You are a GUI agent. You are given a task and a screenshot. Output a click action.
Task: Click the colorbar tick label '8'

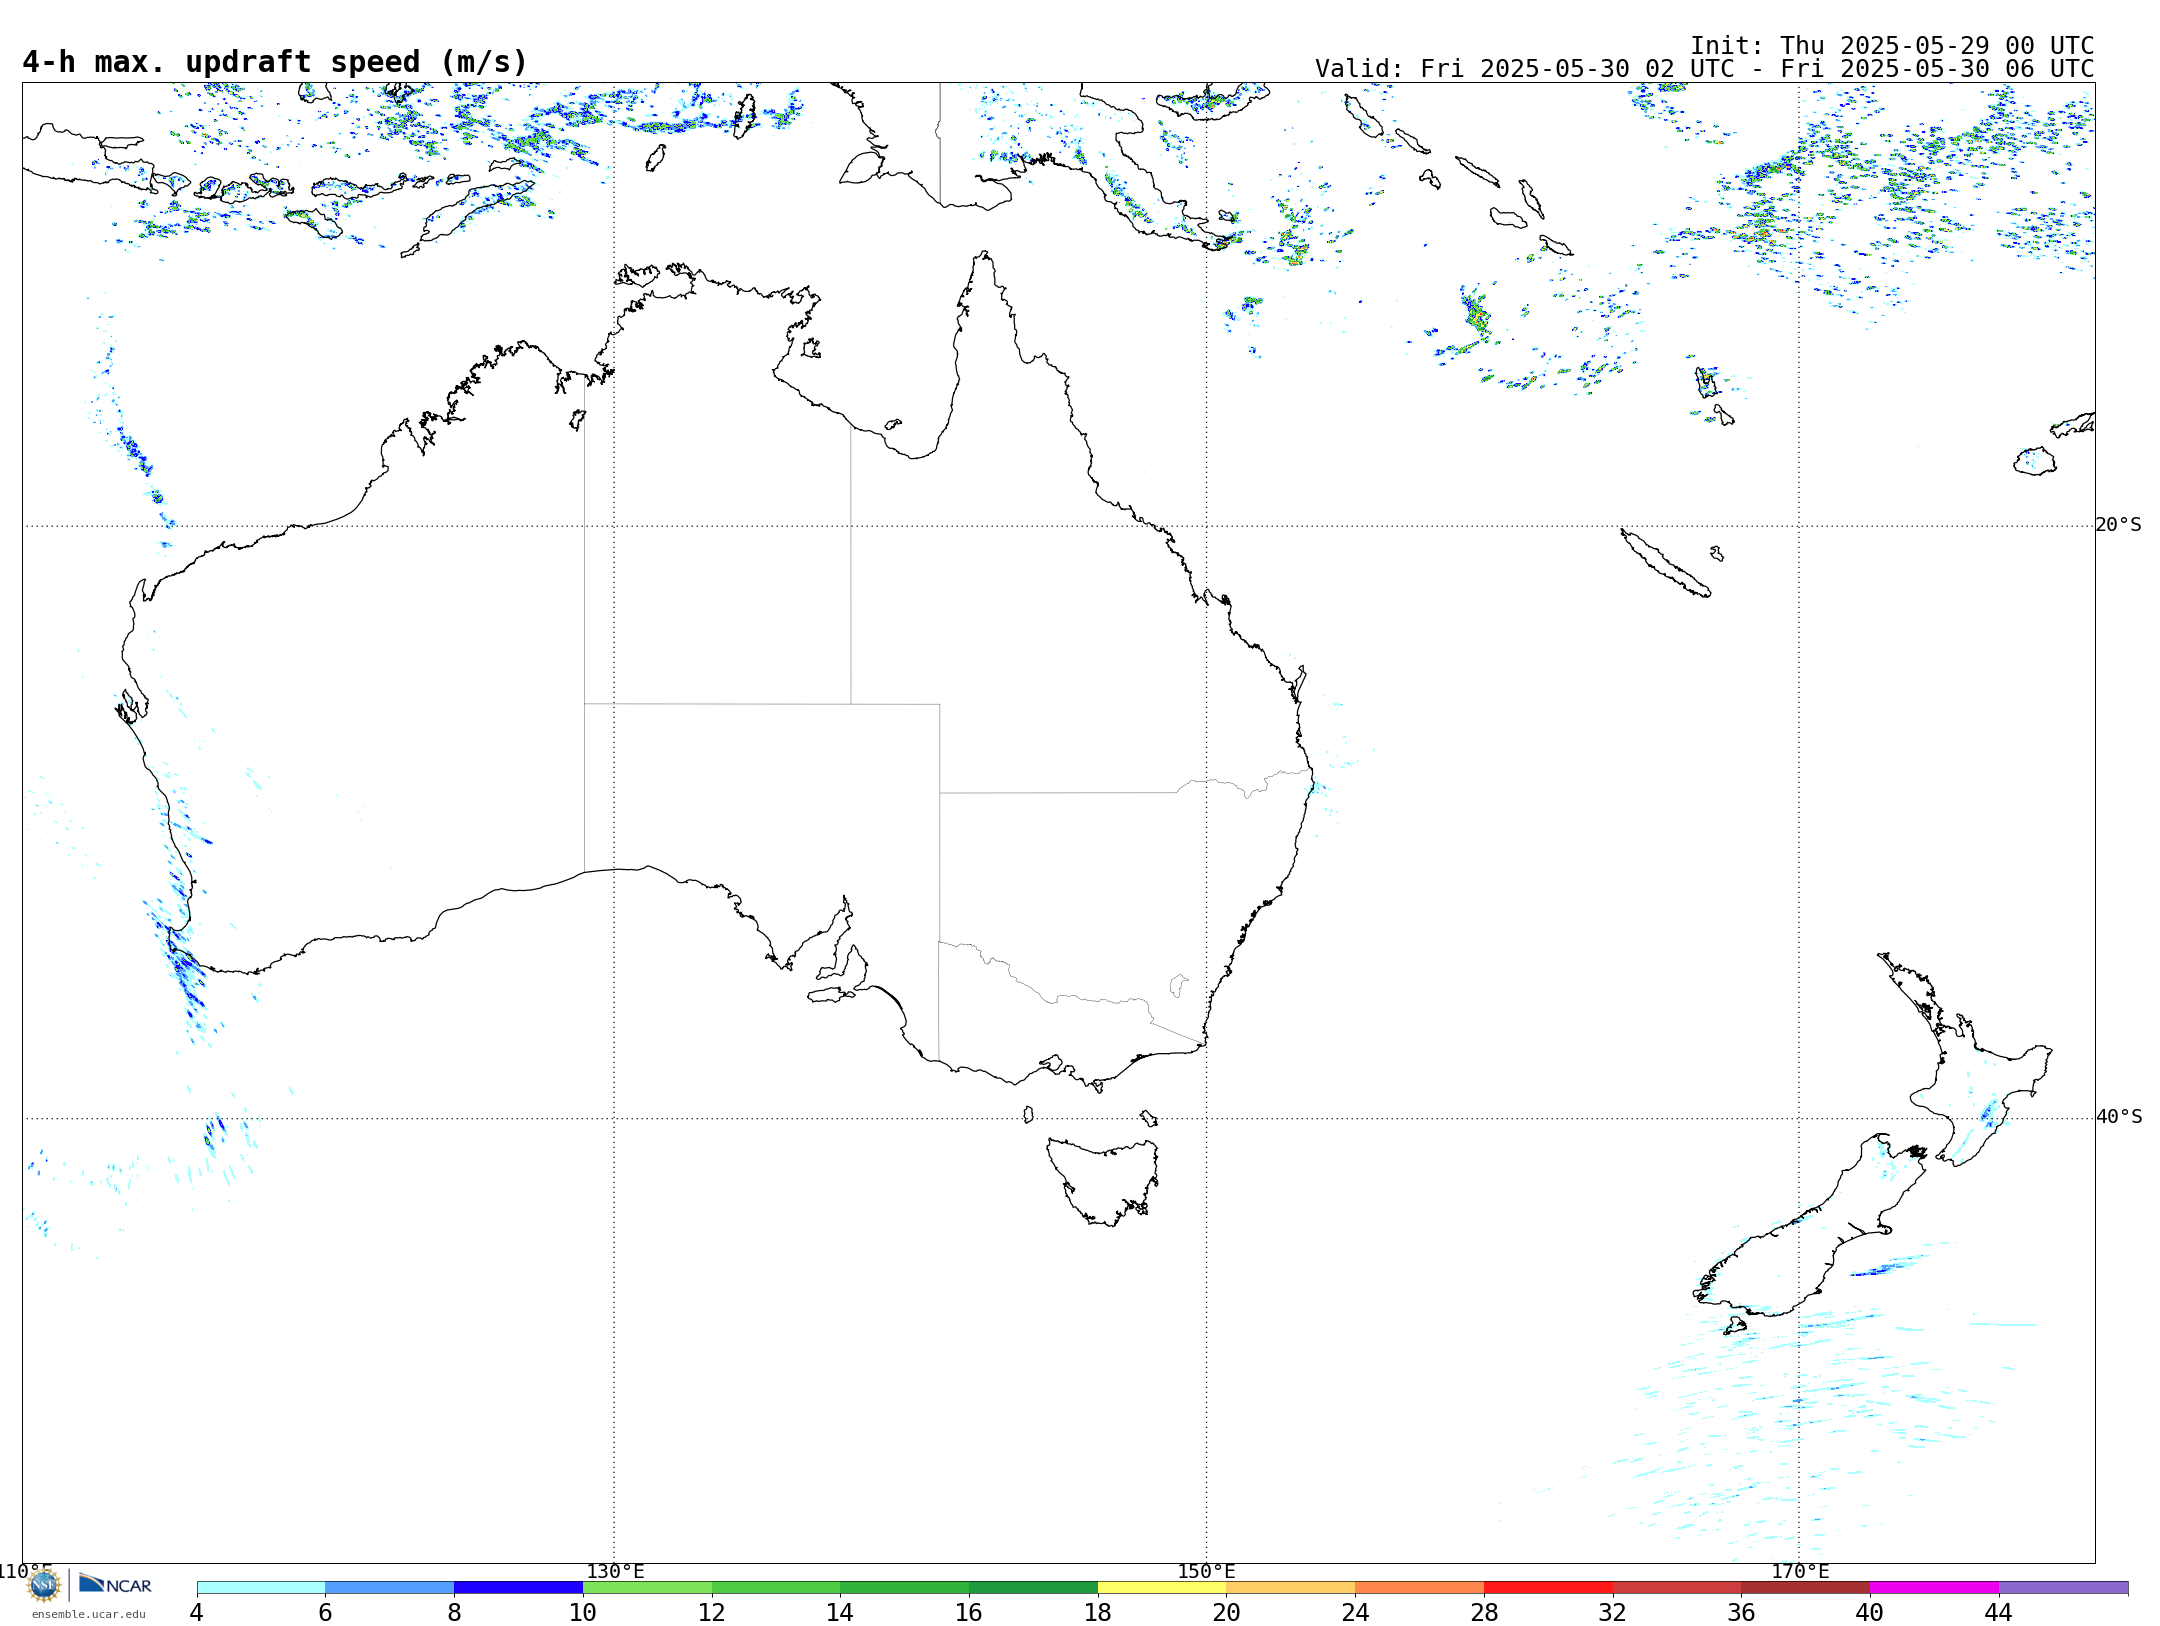point(454,1612)
